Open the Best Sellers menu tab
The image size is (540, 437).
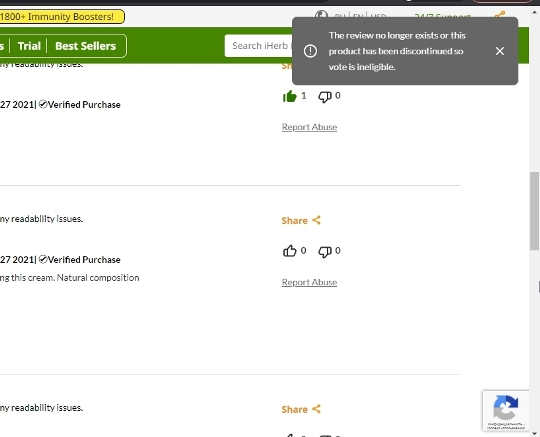pyautogui.click(x=85, y=46)
